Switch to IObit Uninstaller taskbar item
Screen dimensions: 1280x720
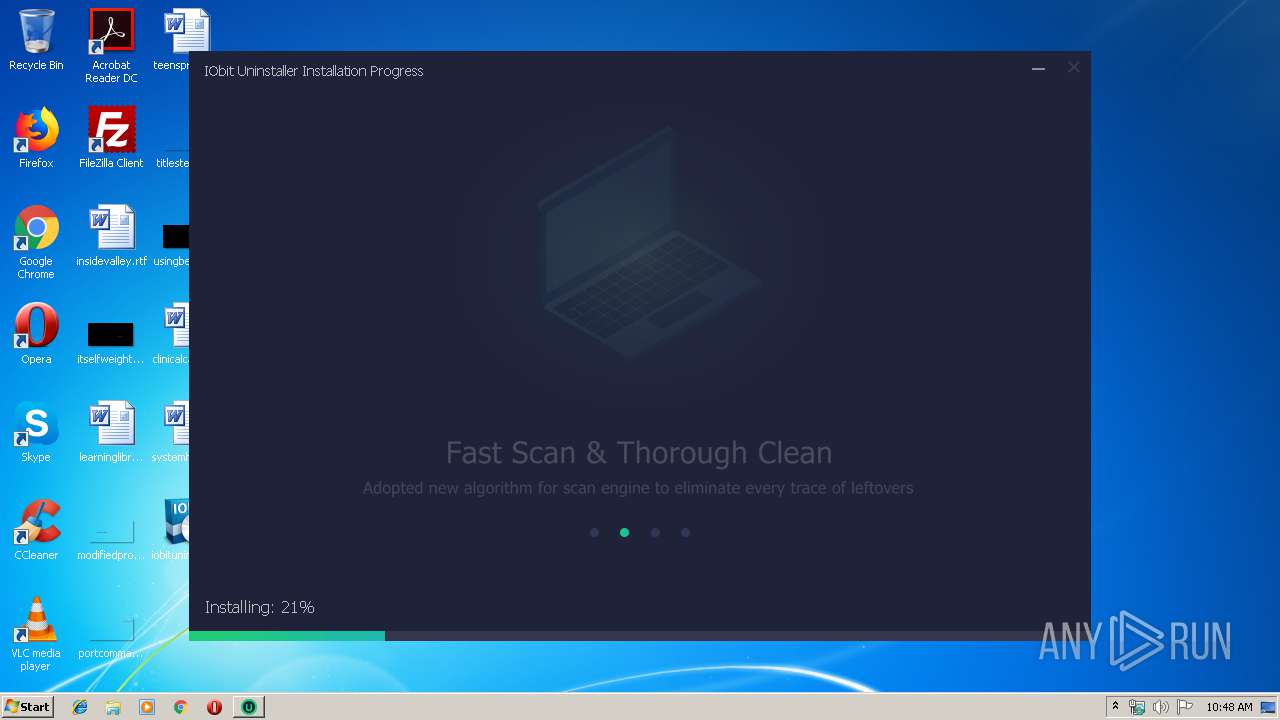248,707
